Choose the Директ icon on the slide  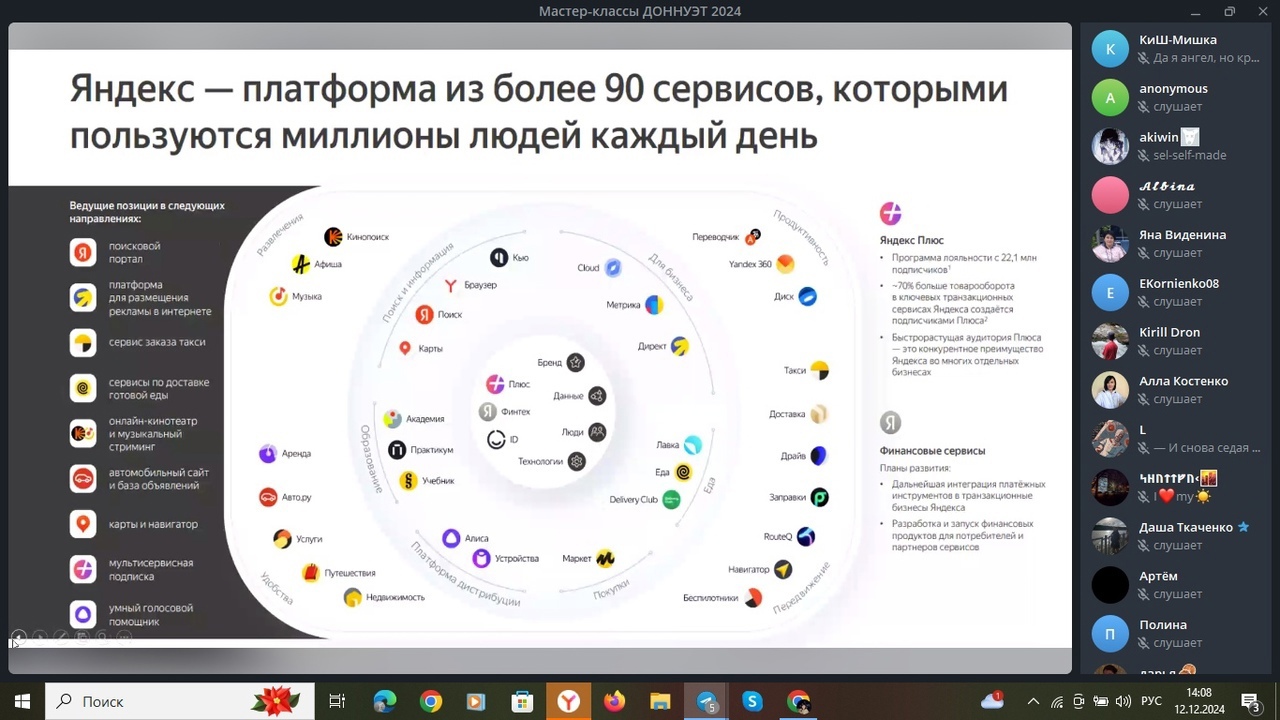coord(680,346)
